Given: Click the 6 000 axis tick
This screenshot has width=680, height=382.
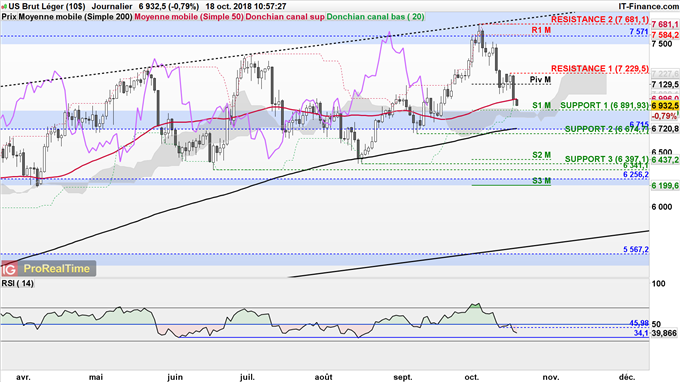Looking at the screenshot, I should pos(662,207).
